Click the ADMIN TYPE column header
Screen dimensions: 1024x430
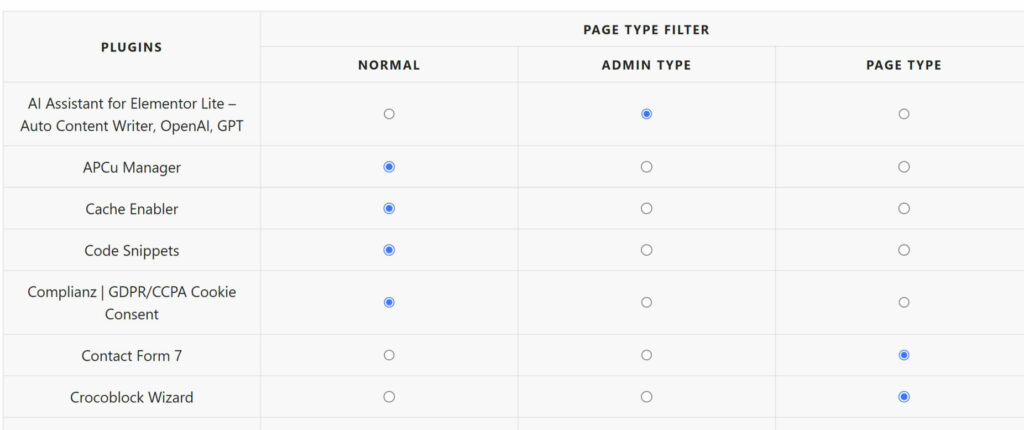(647, 65)
